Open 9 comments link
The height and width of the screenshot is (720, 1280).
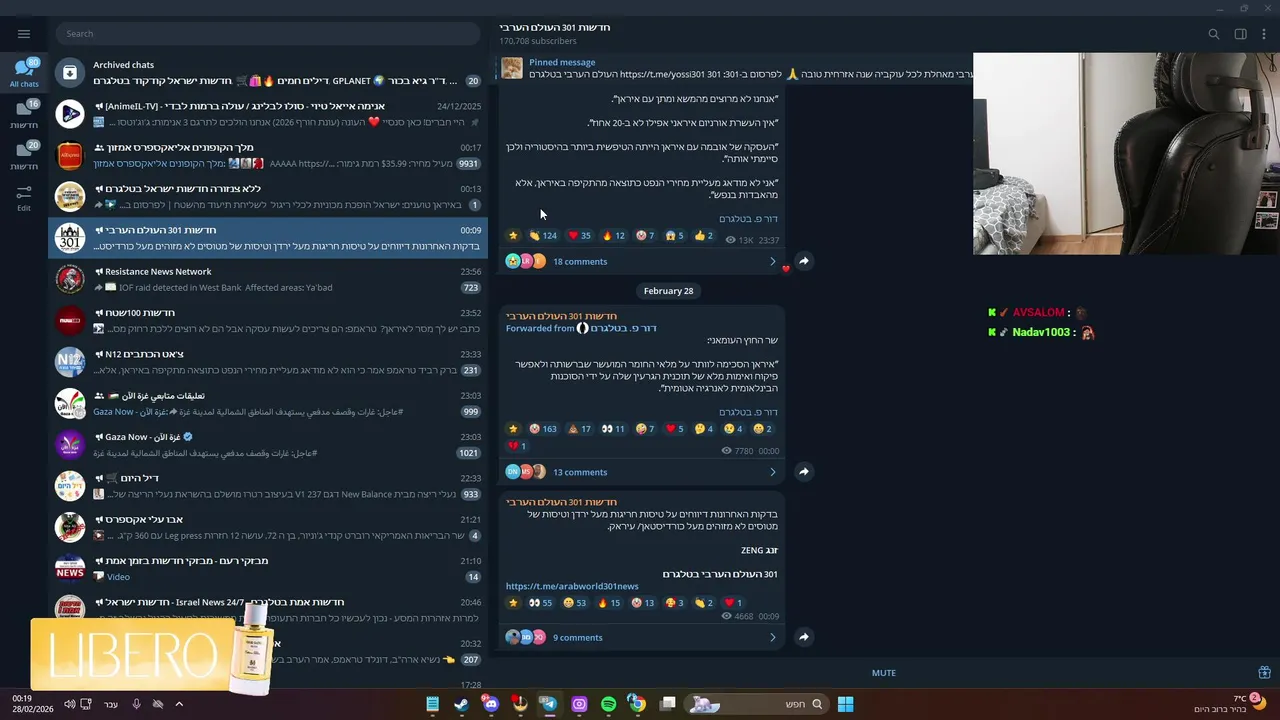[x=578, y=637]
